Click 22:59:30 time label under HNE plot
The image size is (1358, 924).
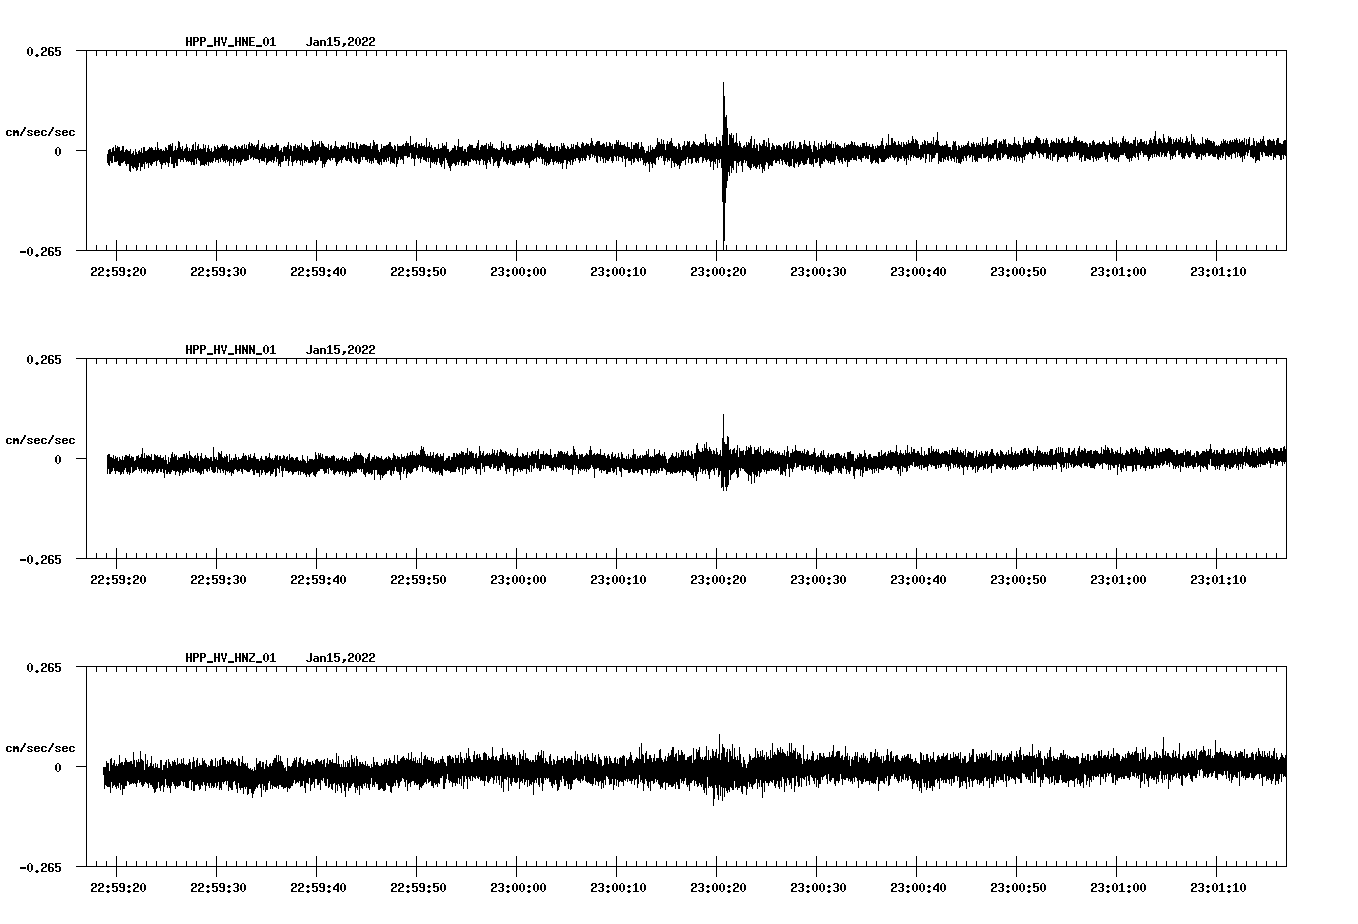click(x=218, y=272)
